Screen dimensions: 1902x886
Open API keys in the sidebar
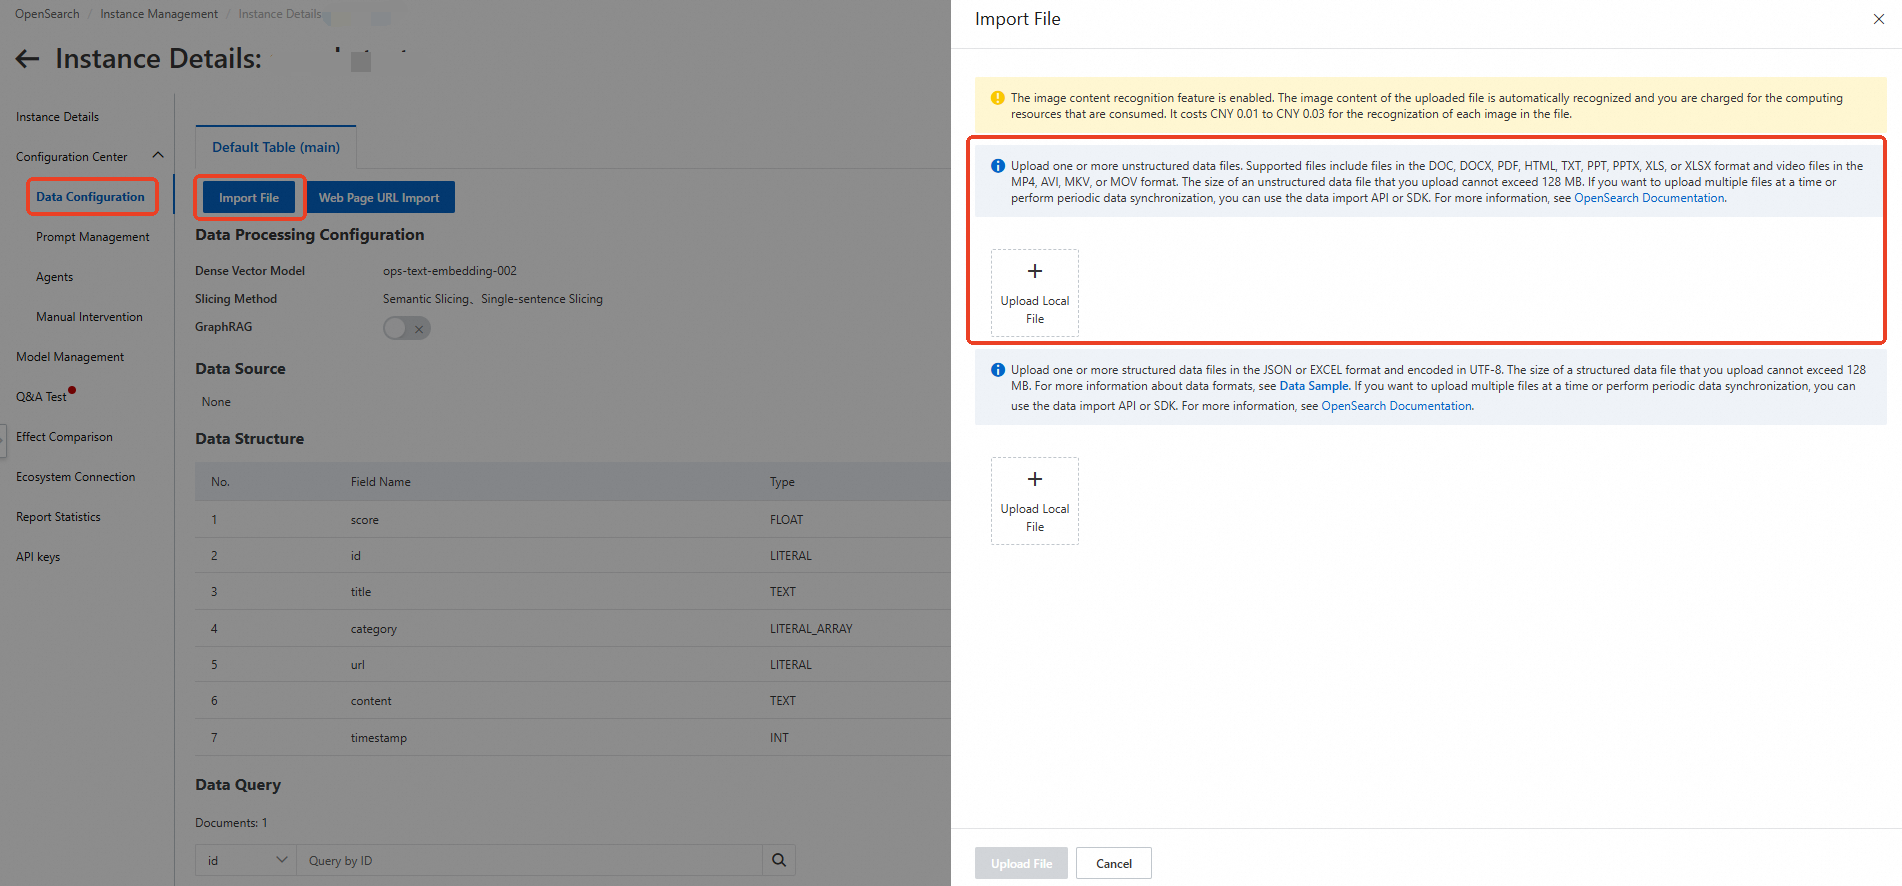point(38,557)
